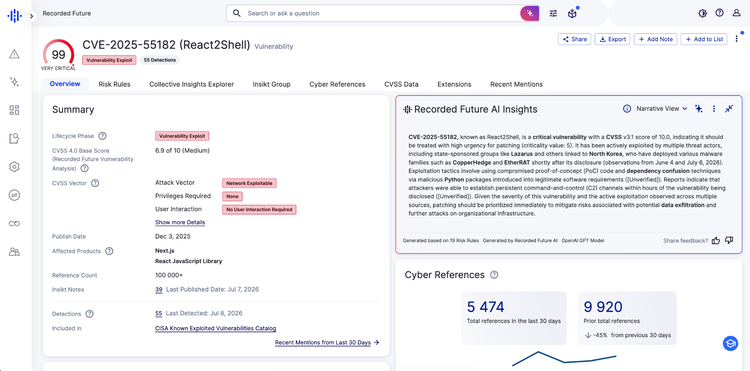Click the 55 Detections badge
This screenshot has width=750, height=371.
tap(160, 60)
